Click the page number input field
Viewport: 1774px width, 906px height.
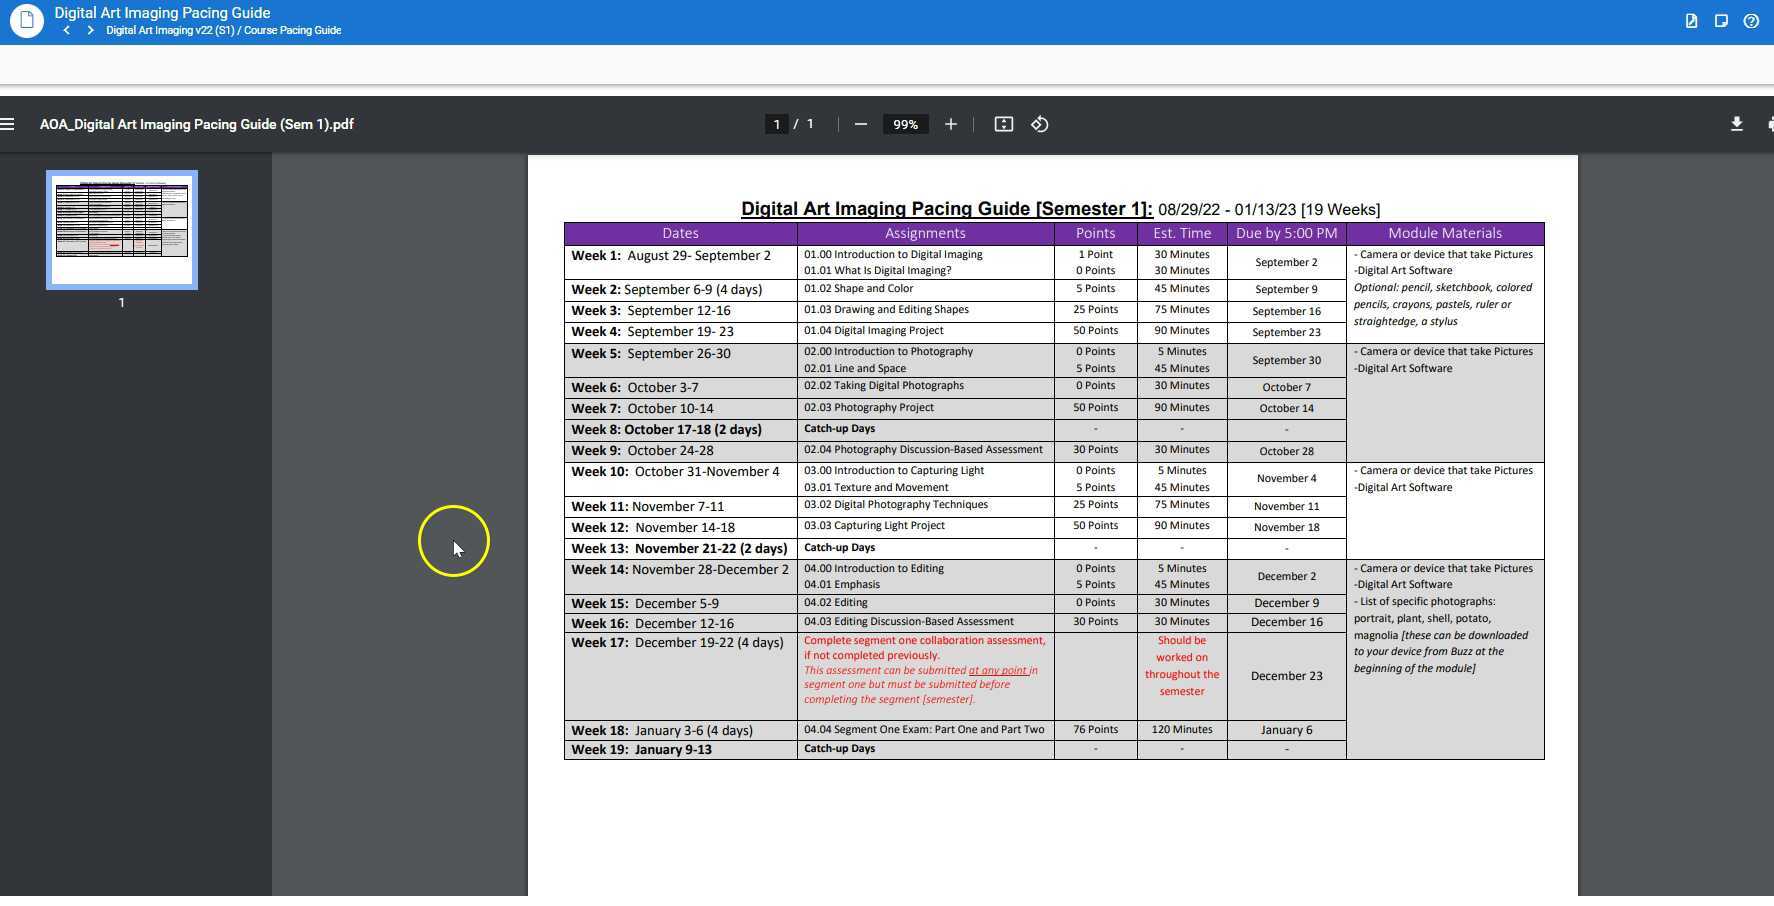pyautogui.click(x=776, y=124)
